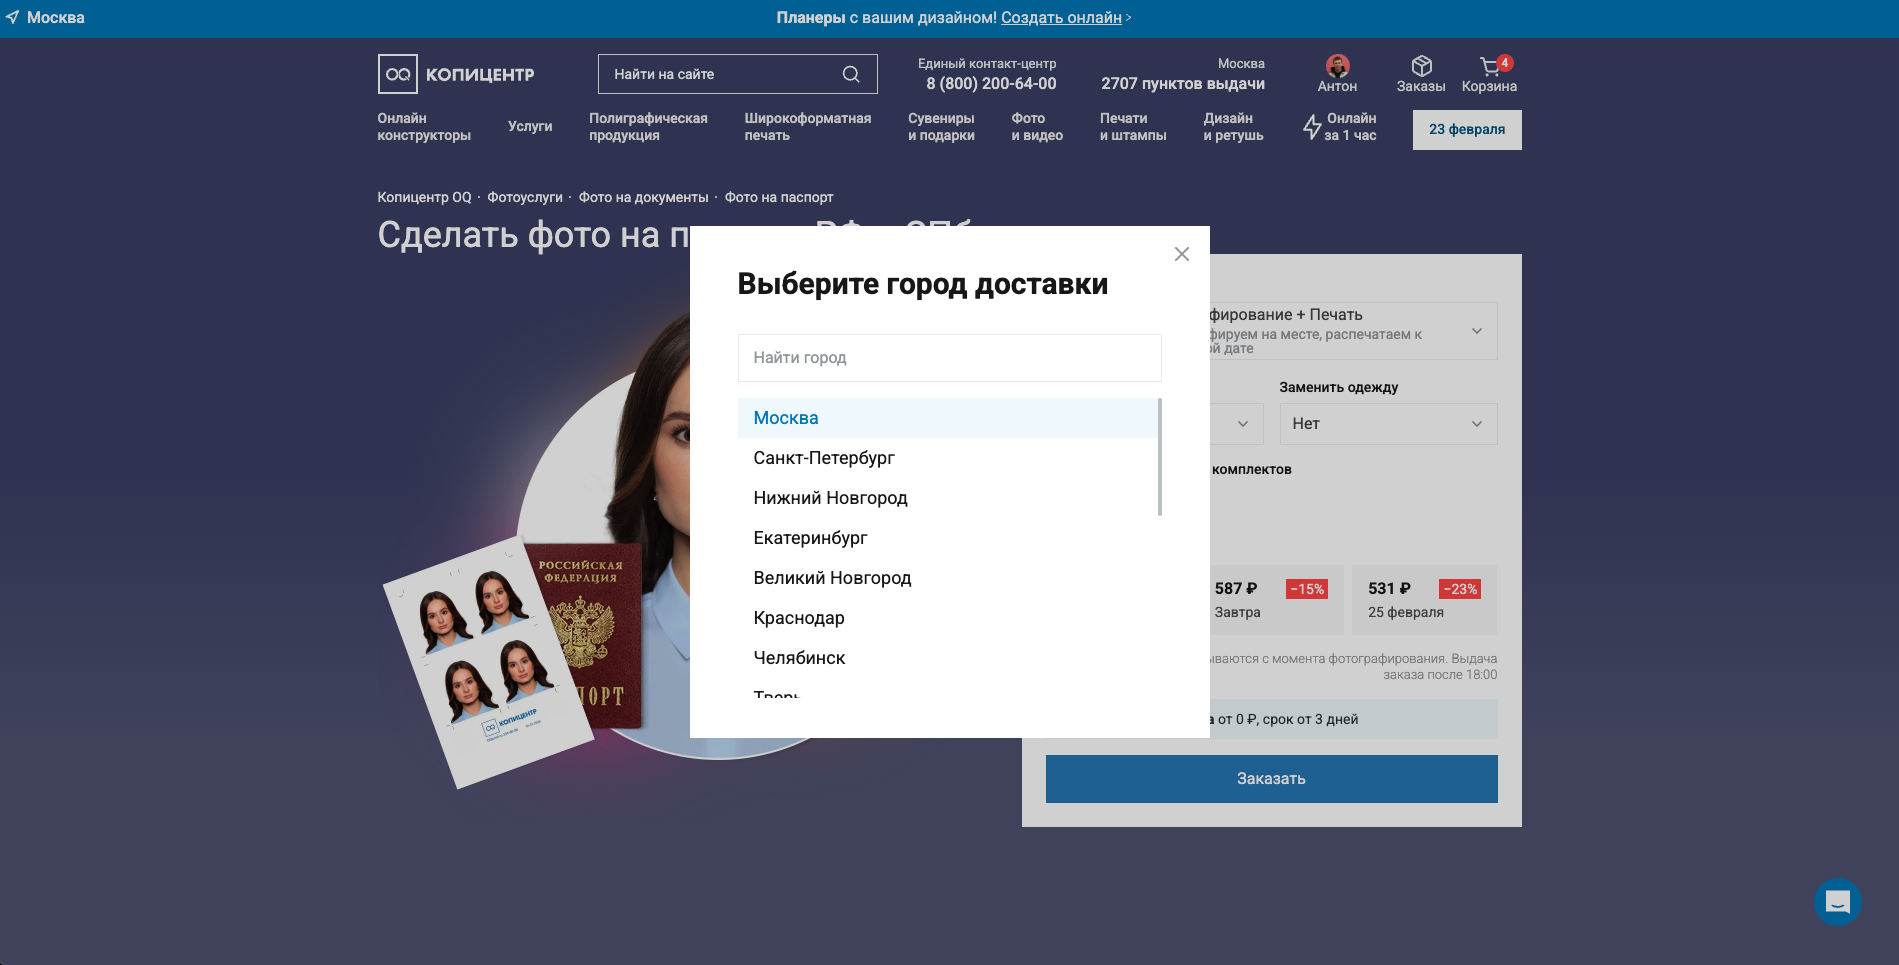
Task: Close the city selection dialog
Action: (1182, 254)
